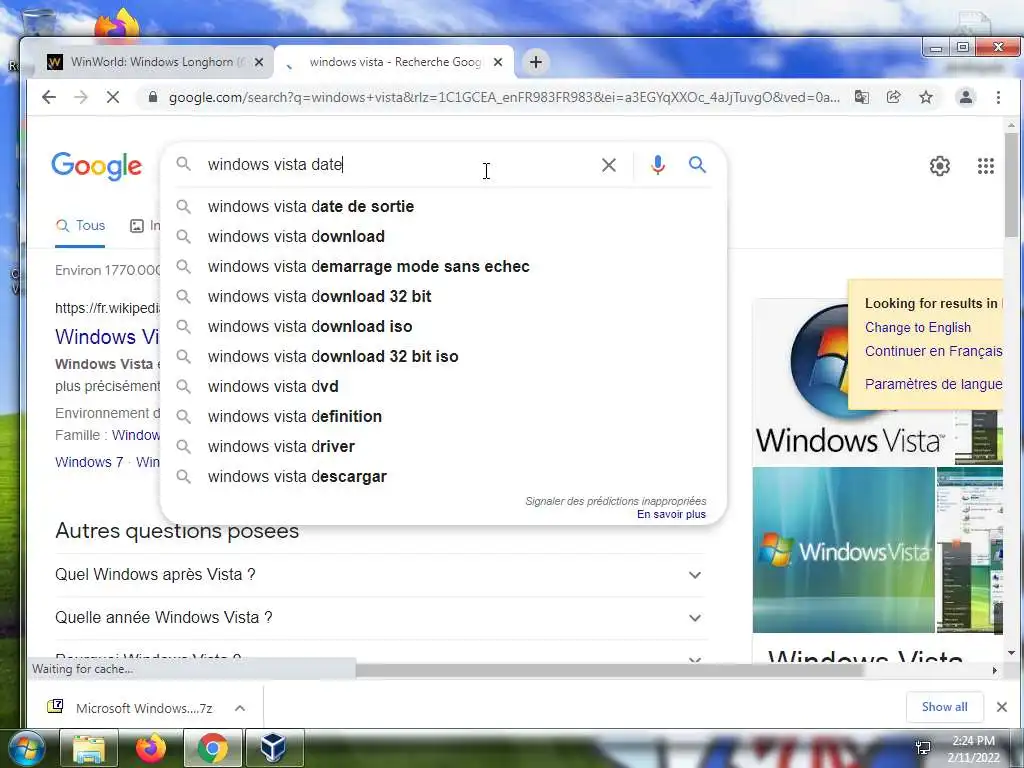1024x768 pixels.
Task: Open the Windows Start orb
Action: click(x=26, y=748)
